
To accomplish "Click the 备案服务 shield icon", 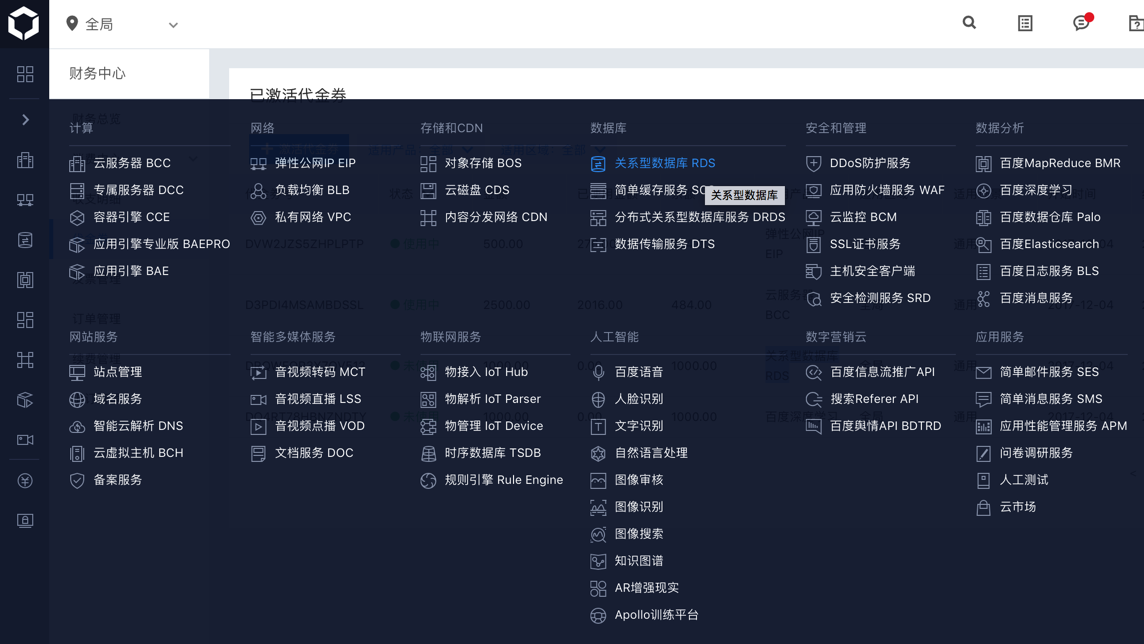I will coord(77,480).
